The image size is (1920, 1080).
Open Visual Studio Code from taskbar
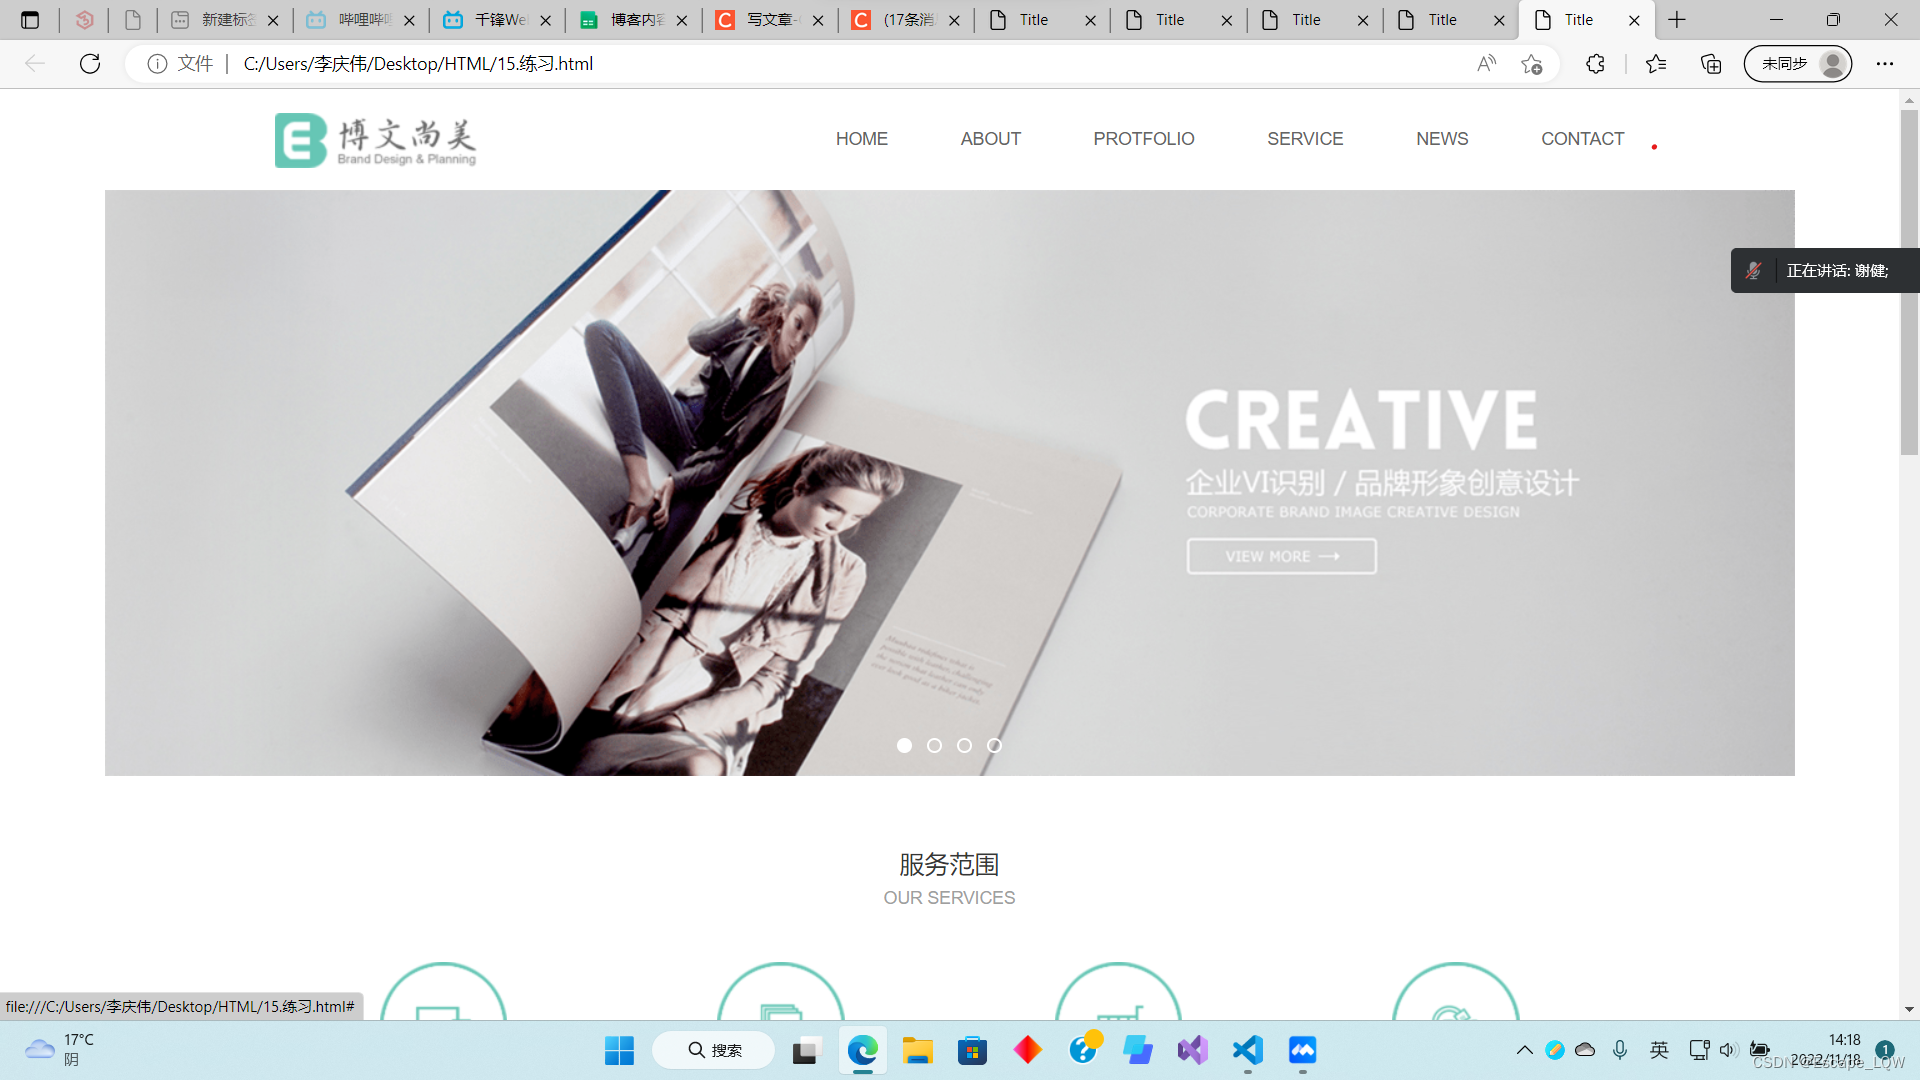1247,1050
